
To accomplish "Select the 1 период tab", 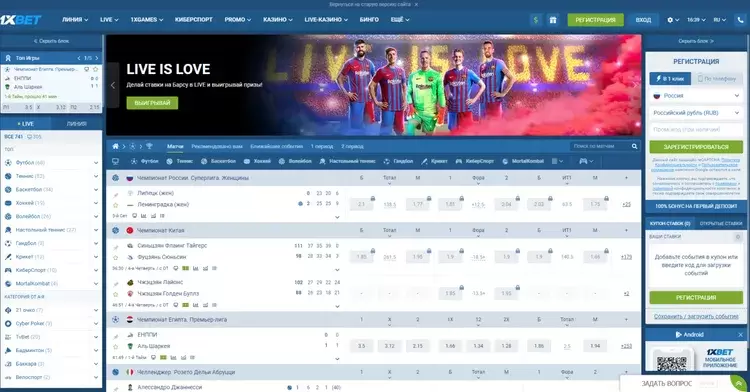I will click(x=322, y=146).
